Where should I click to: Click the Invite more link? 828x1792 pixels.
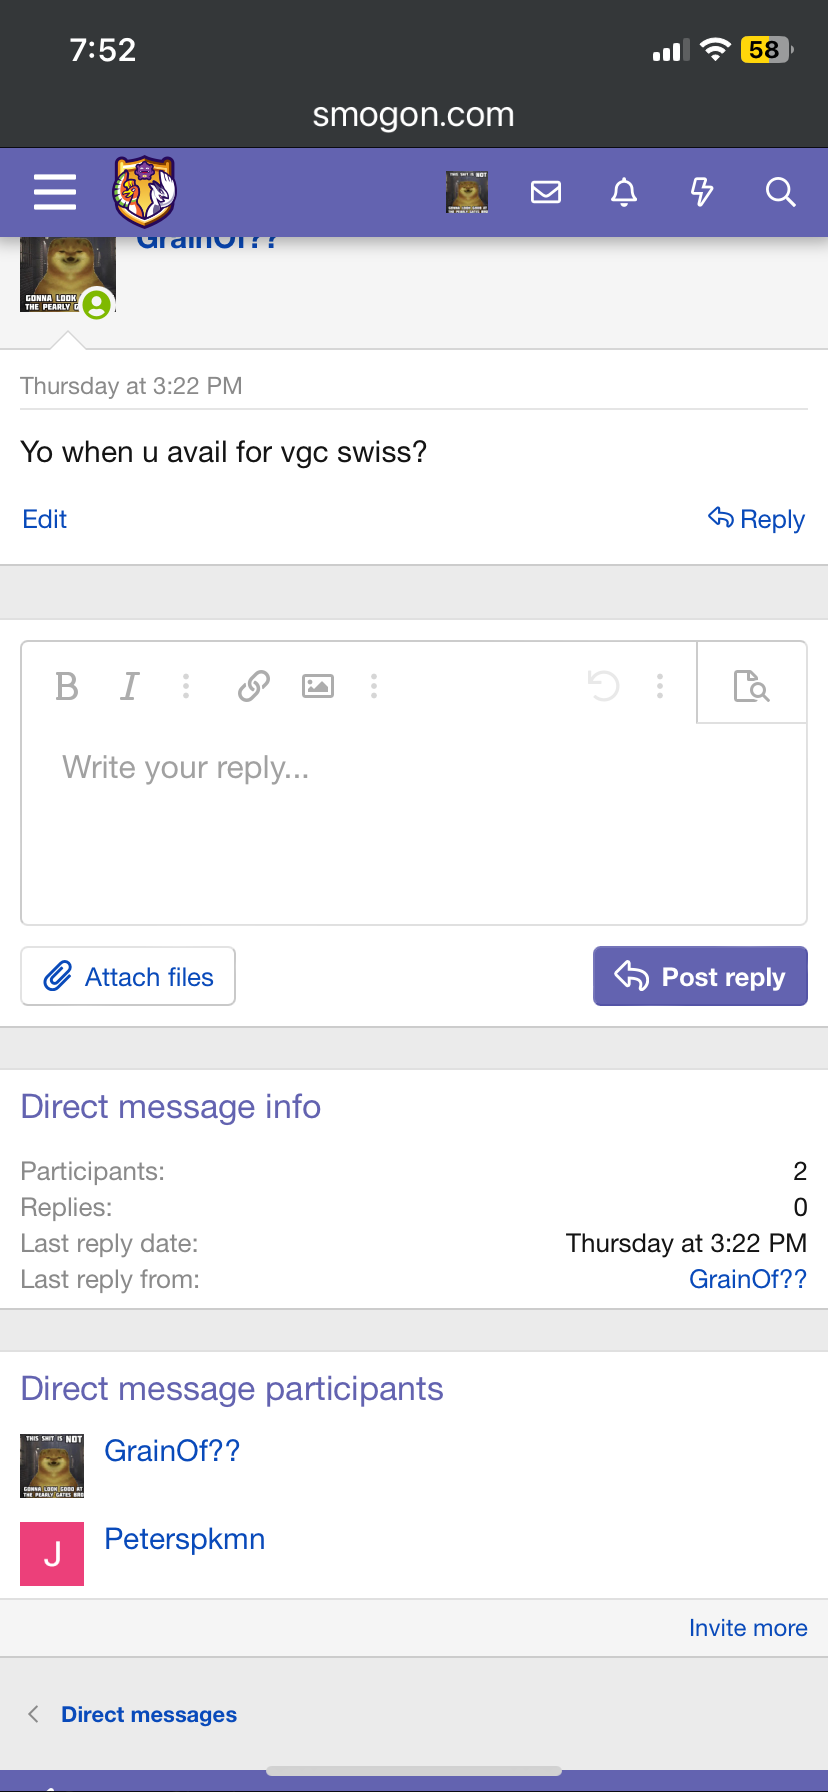[x=748, y=1628]
